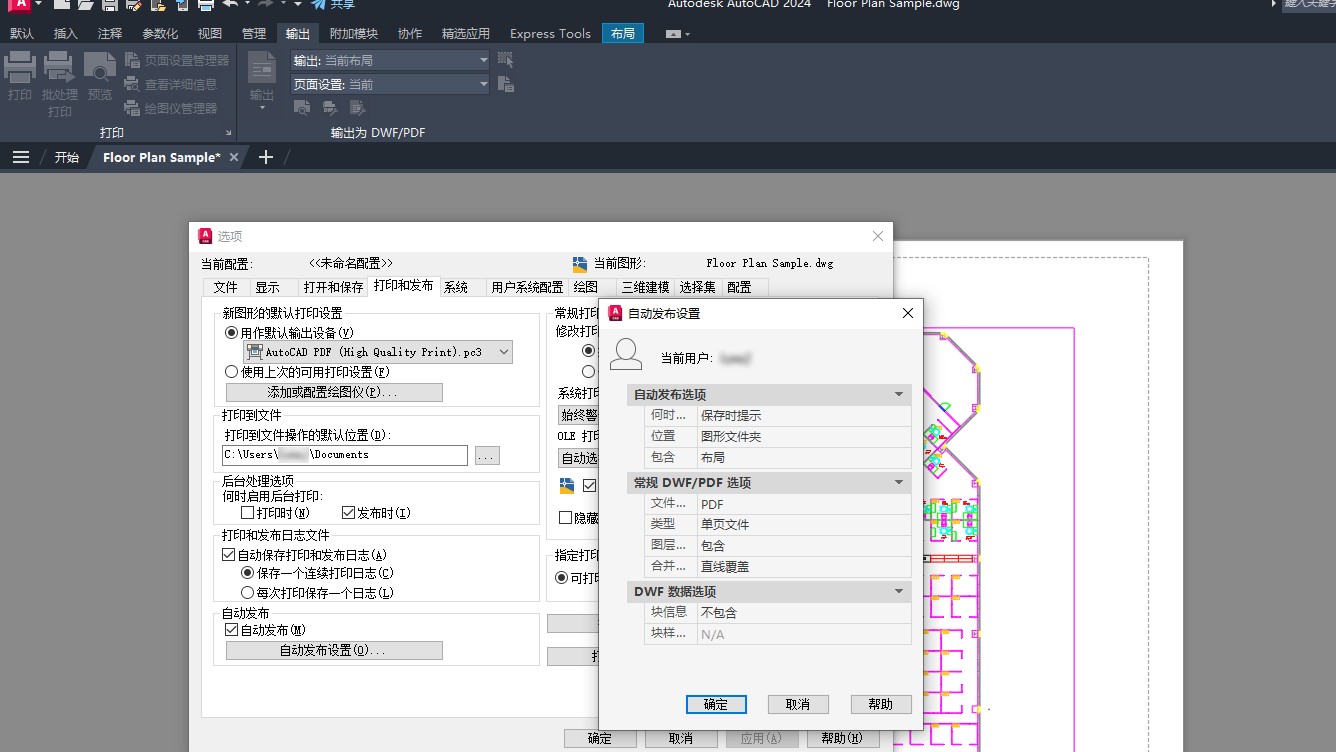Switch to the Express Tools ribbon tab
This screenshot has width=1336, height=752.
(550, 34)
